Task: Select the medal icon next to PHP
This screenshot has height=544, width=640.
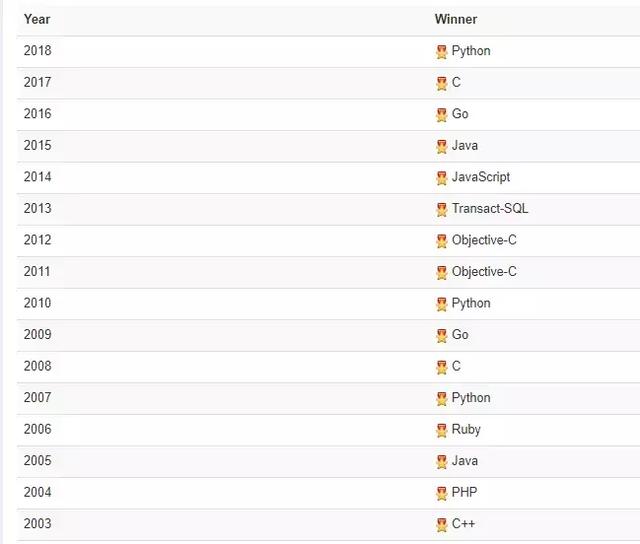Action: [x=442, y=493]
